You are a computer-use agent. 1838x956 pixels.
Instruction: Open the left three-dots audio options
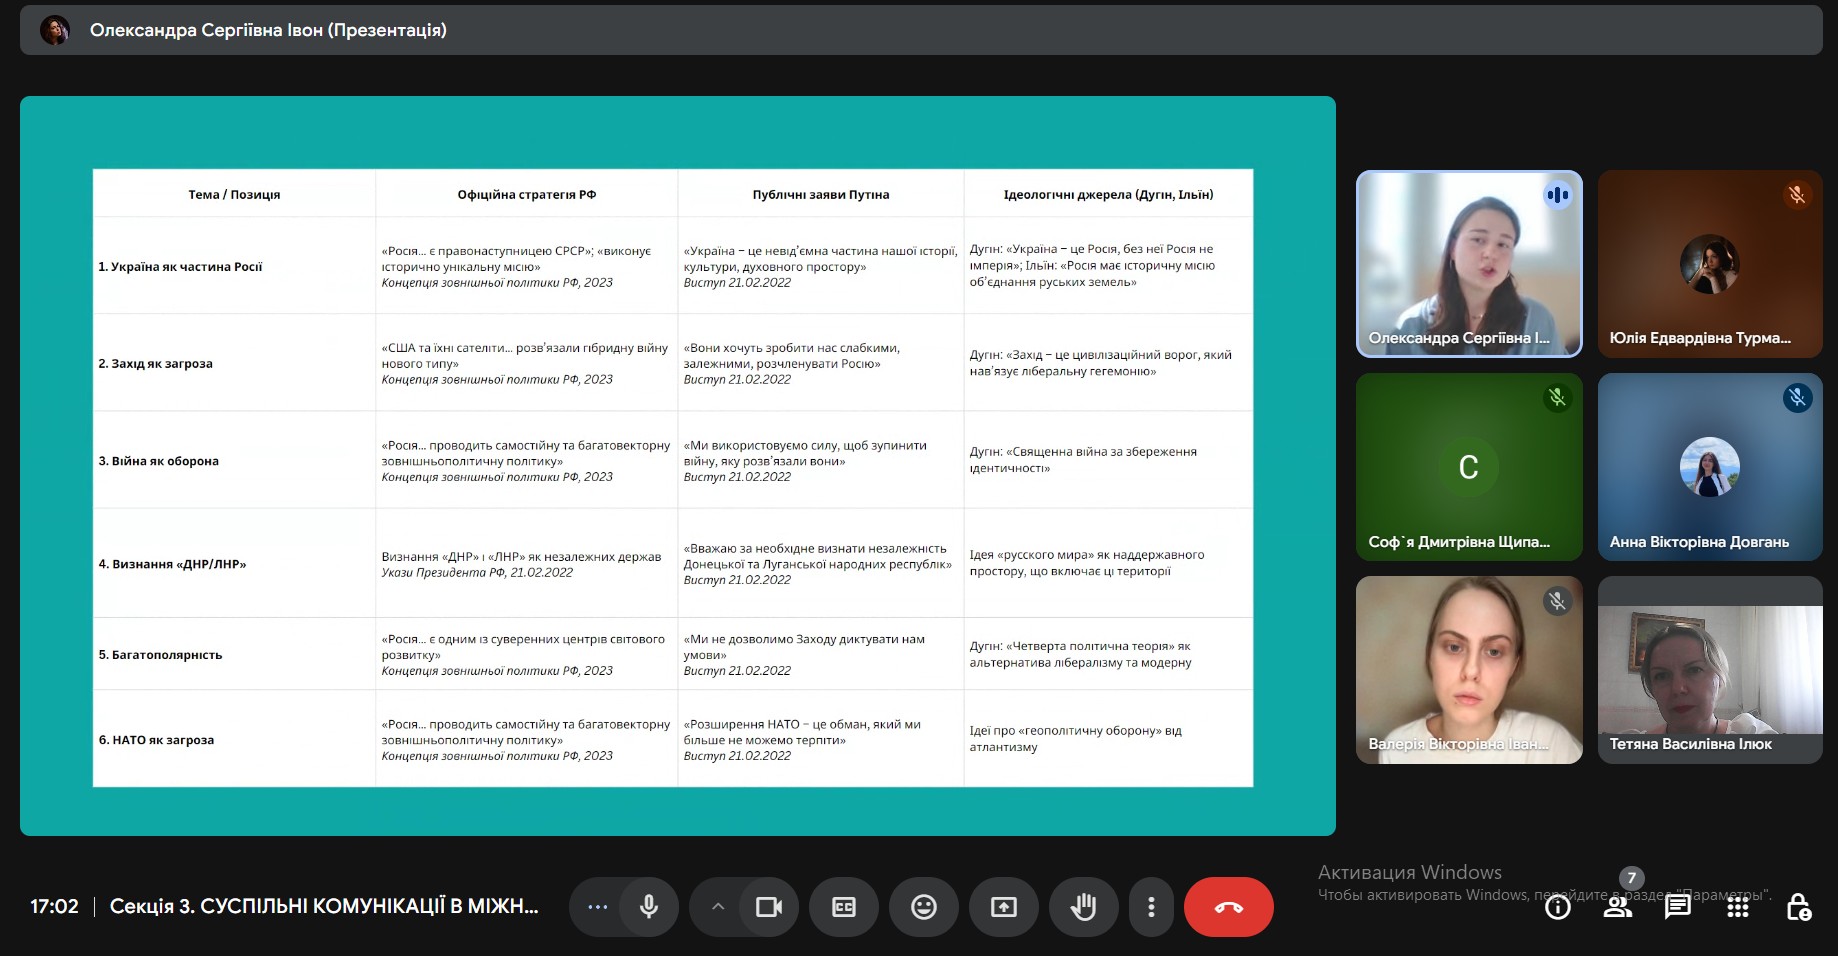(598, 907)
